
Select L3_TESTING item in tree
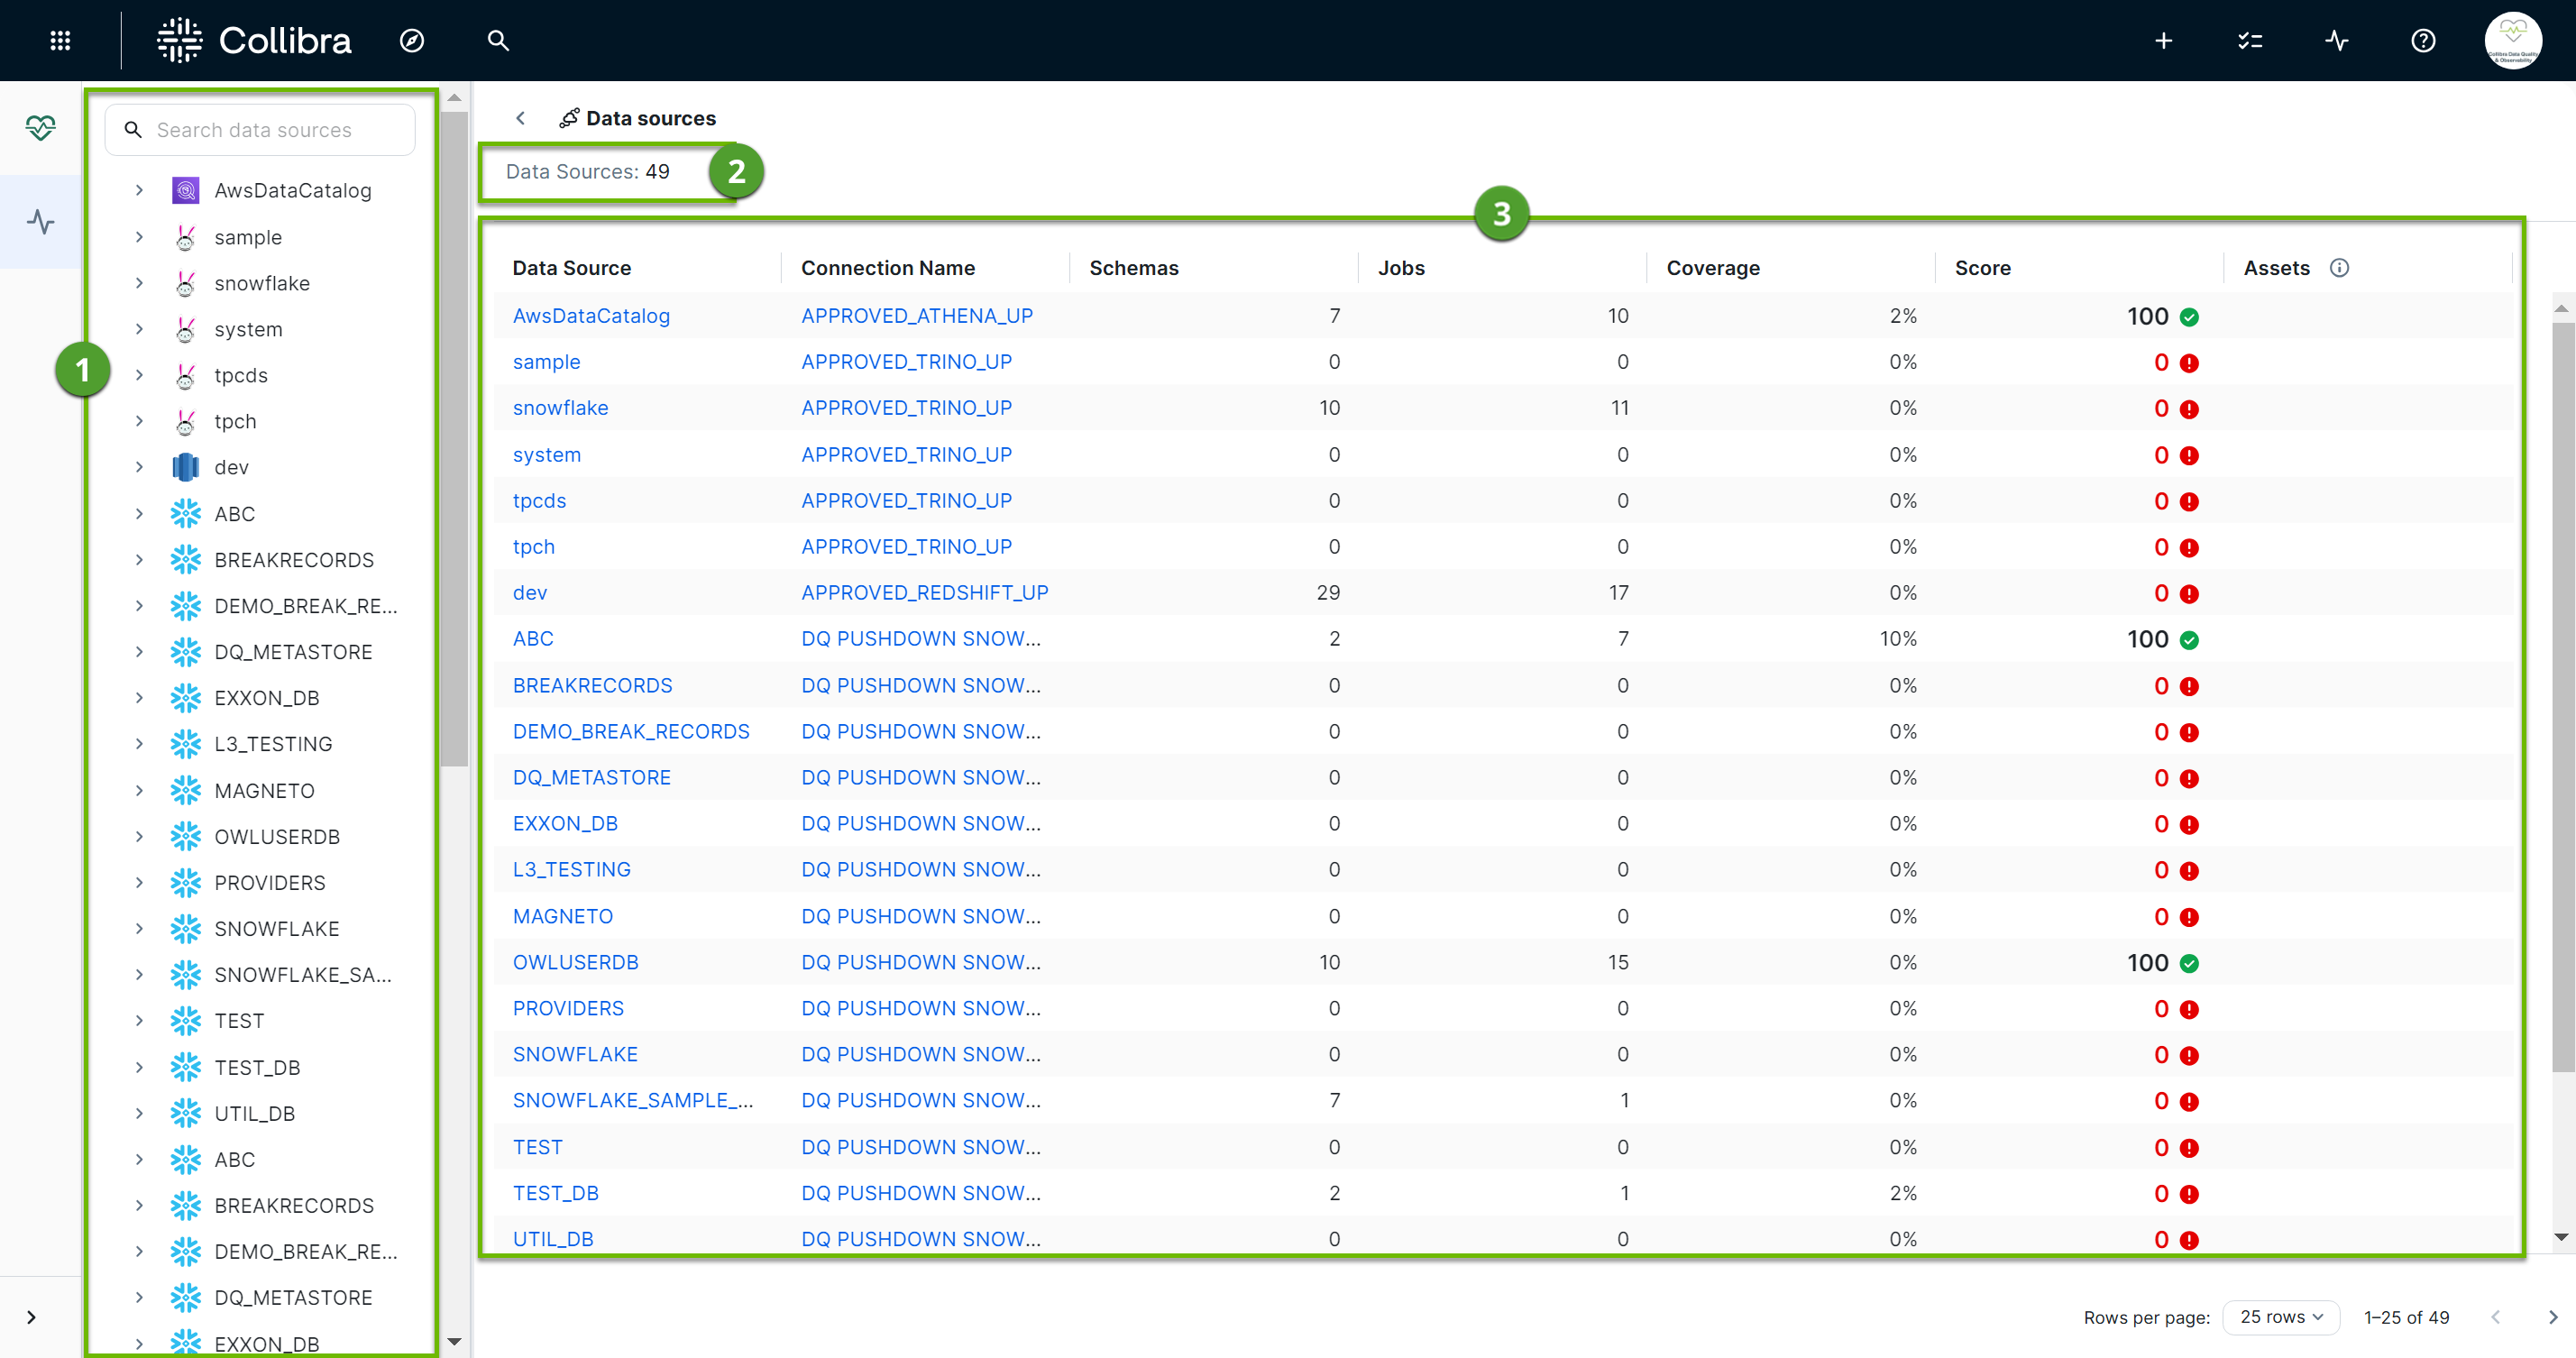tap(273, 744)
